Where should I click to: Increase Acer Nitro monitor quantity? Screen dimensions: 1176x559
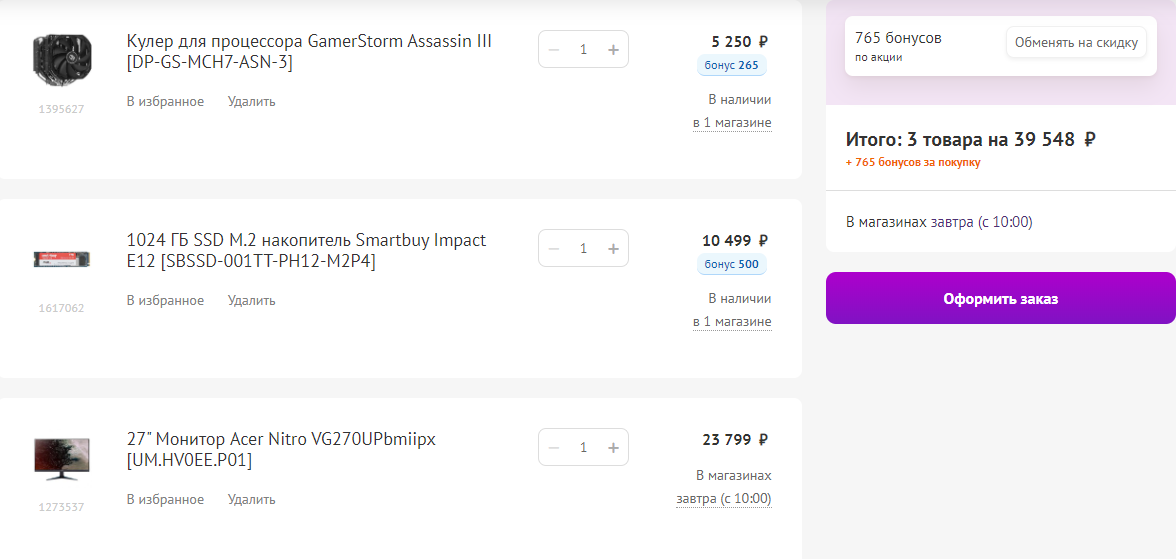coord(613,447)
